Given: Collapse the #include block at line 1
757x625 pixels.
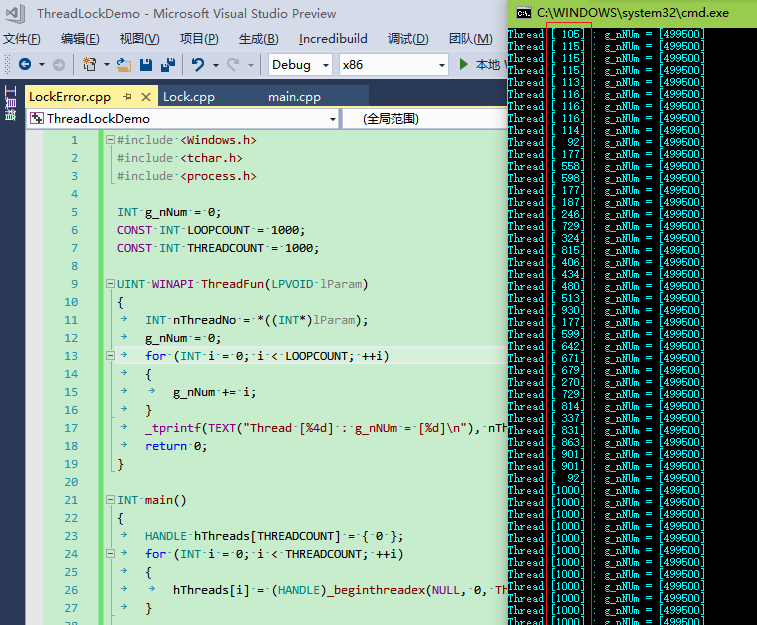Looking at the screenshot, I should tap(108, 140).
